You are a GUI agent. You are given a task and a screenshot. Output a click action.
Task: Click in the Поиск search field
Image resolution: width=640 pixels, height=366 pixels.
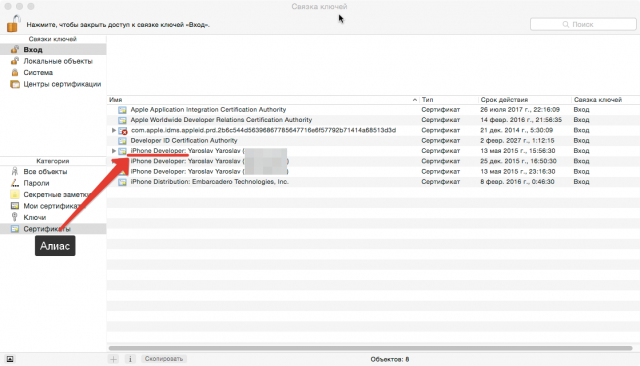[x=583, y=24]
